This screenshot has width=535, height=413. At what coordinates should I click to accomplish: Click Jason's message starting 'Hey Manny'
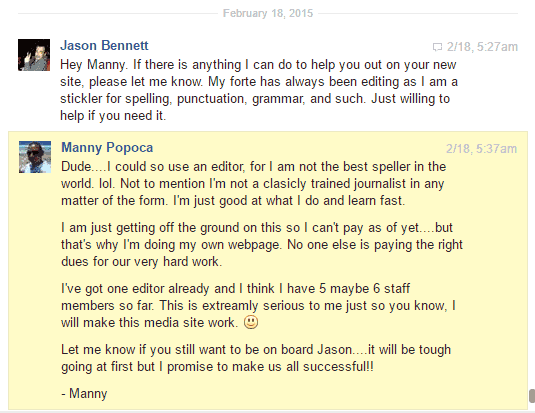(259, 90)
